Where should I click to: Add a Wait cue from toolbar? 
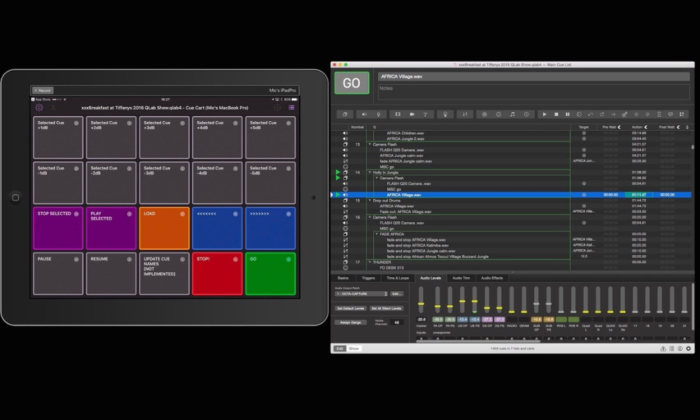coord(659,114)
